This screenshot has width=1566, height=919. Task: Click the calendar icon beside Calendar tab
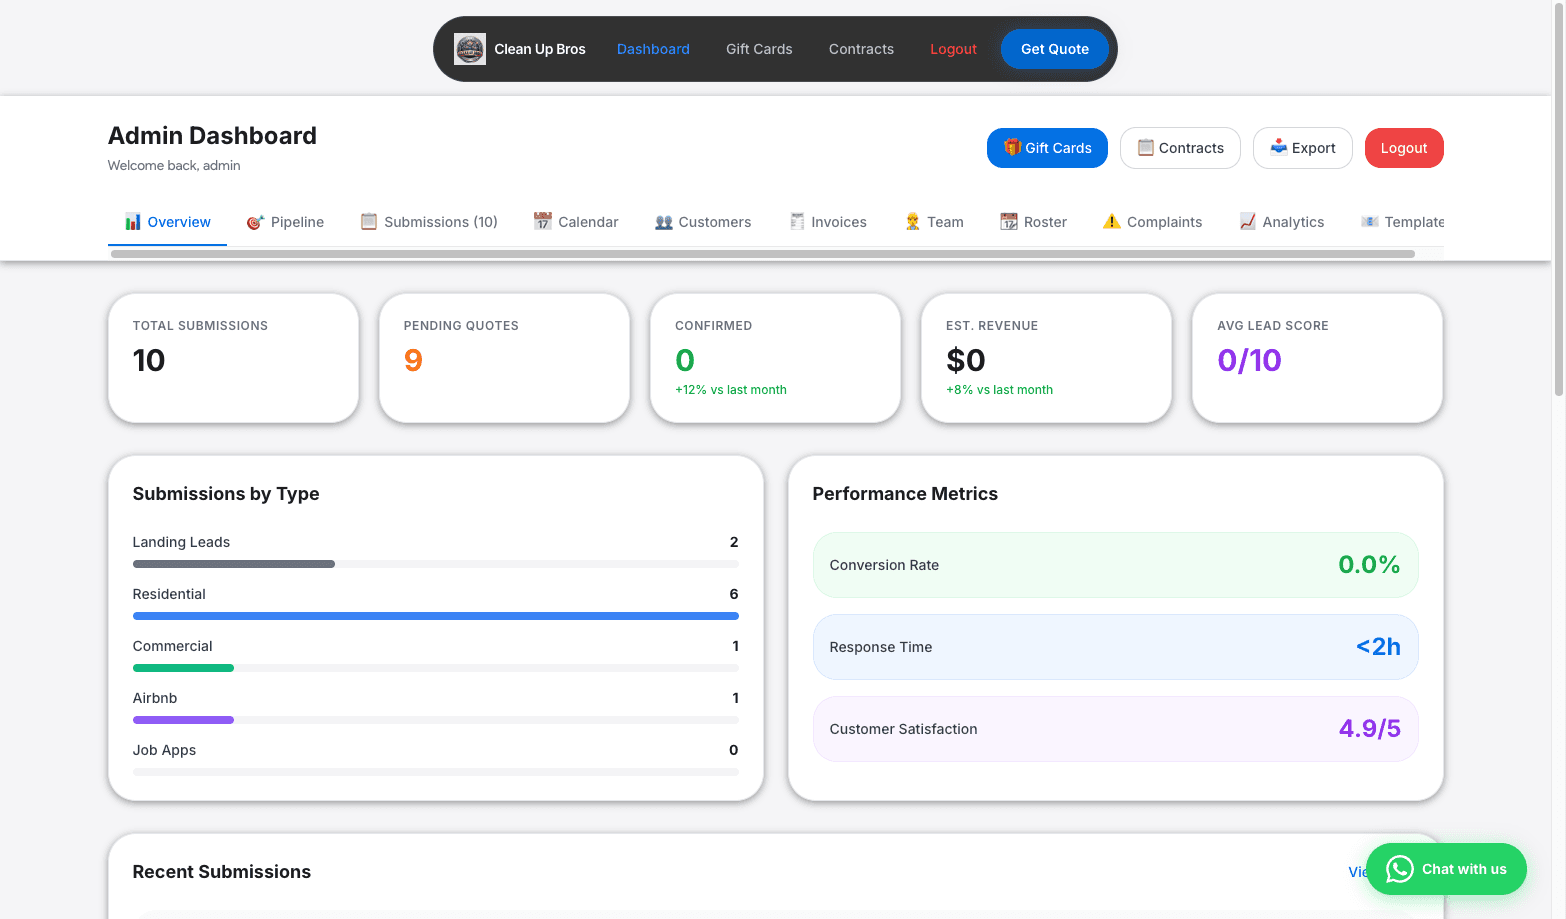543,222
